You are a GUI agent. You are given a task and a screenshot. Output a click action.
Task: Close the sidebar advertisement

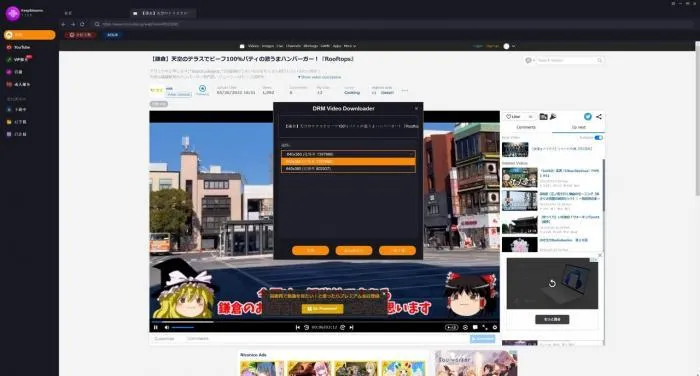[600, 255]
